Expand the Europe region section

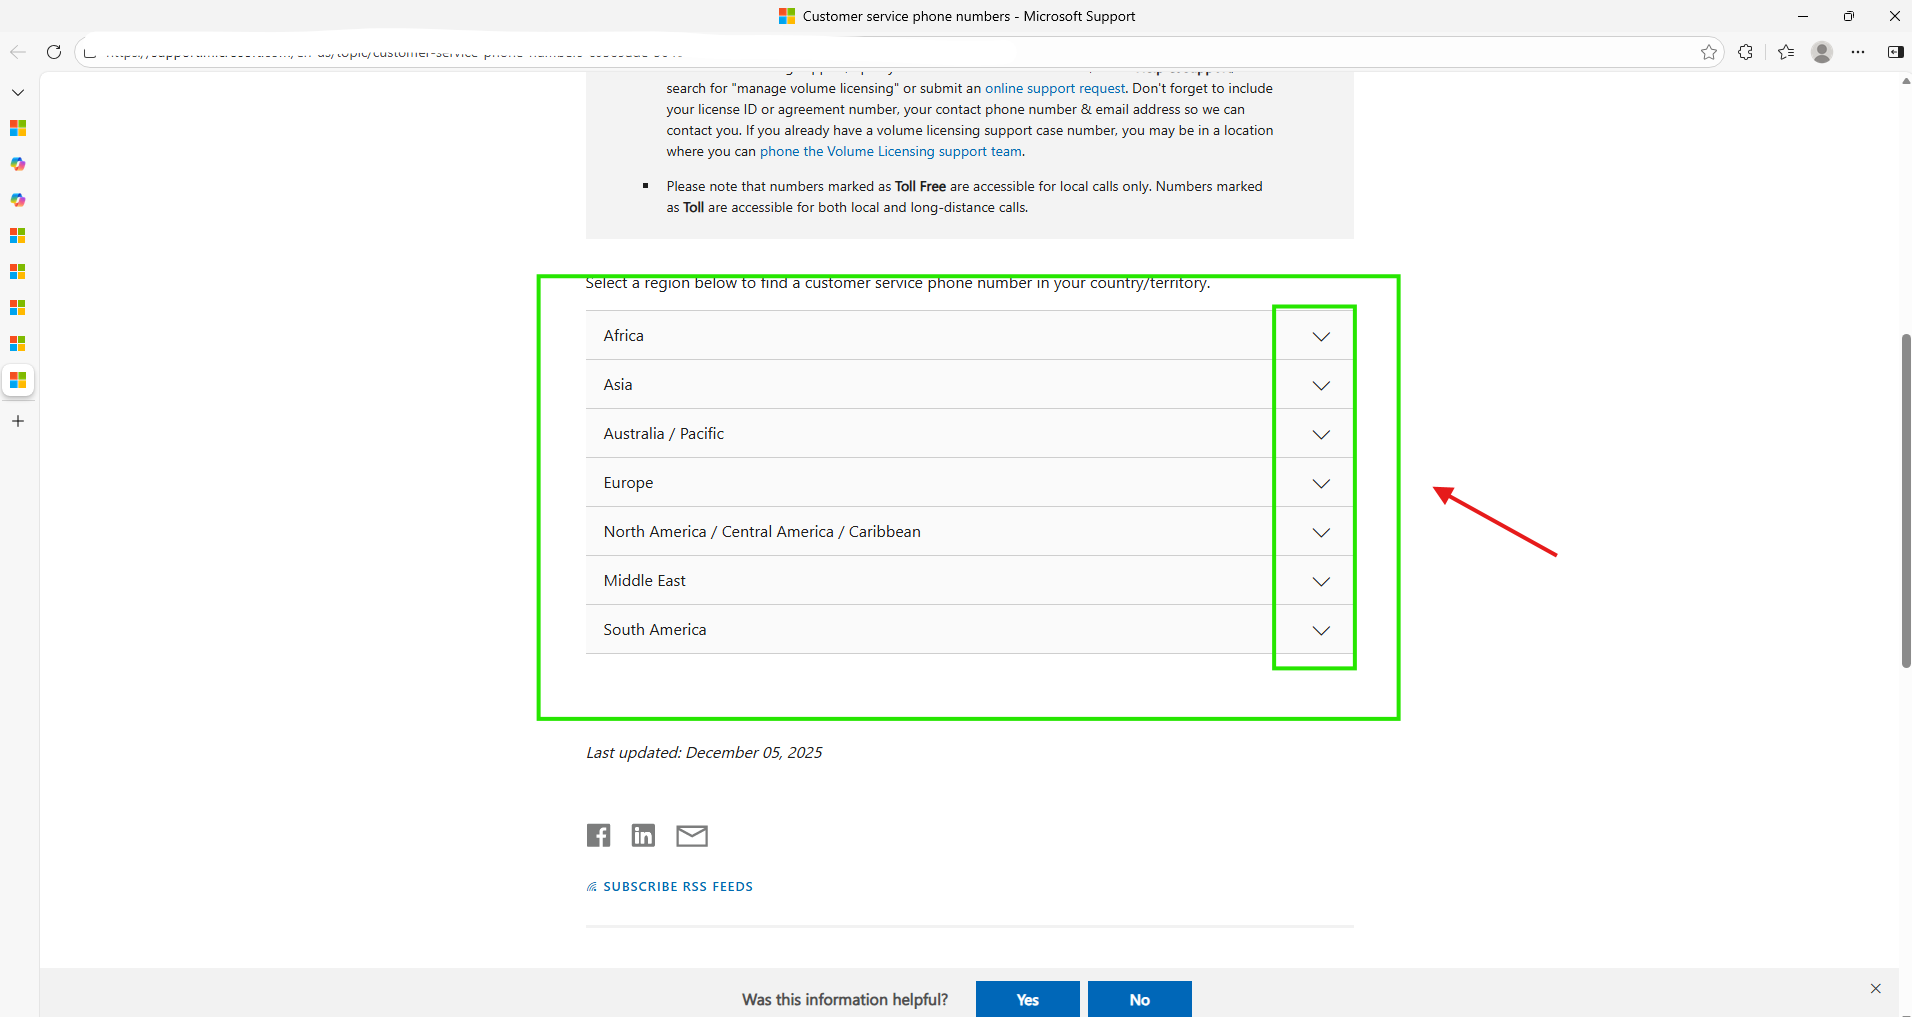click(x=969, y=482)
